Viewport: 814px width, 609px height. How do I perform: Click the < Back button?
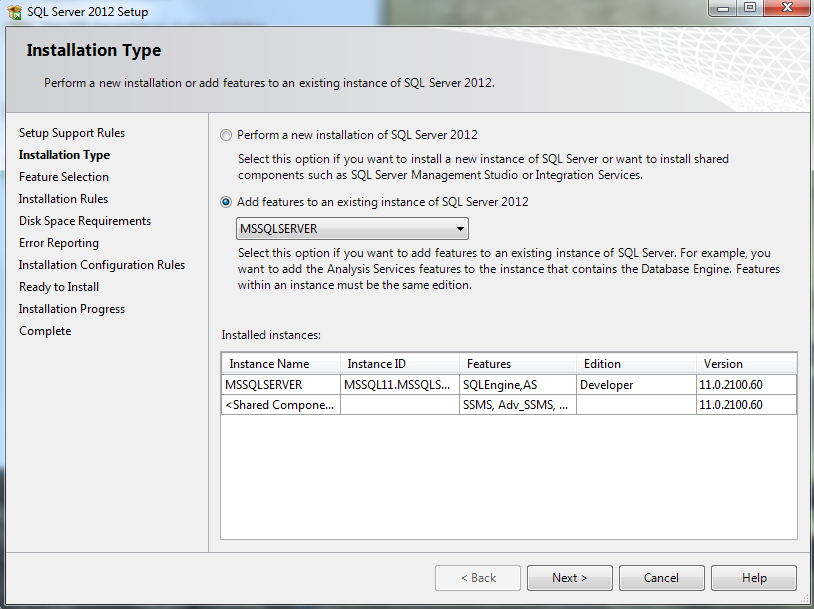pos(478,578)
